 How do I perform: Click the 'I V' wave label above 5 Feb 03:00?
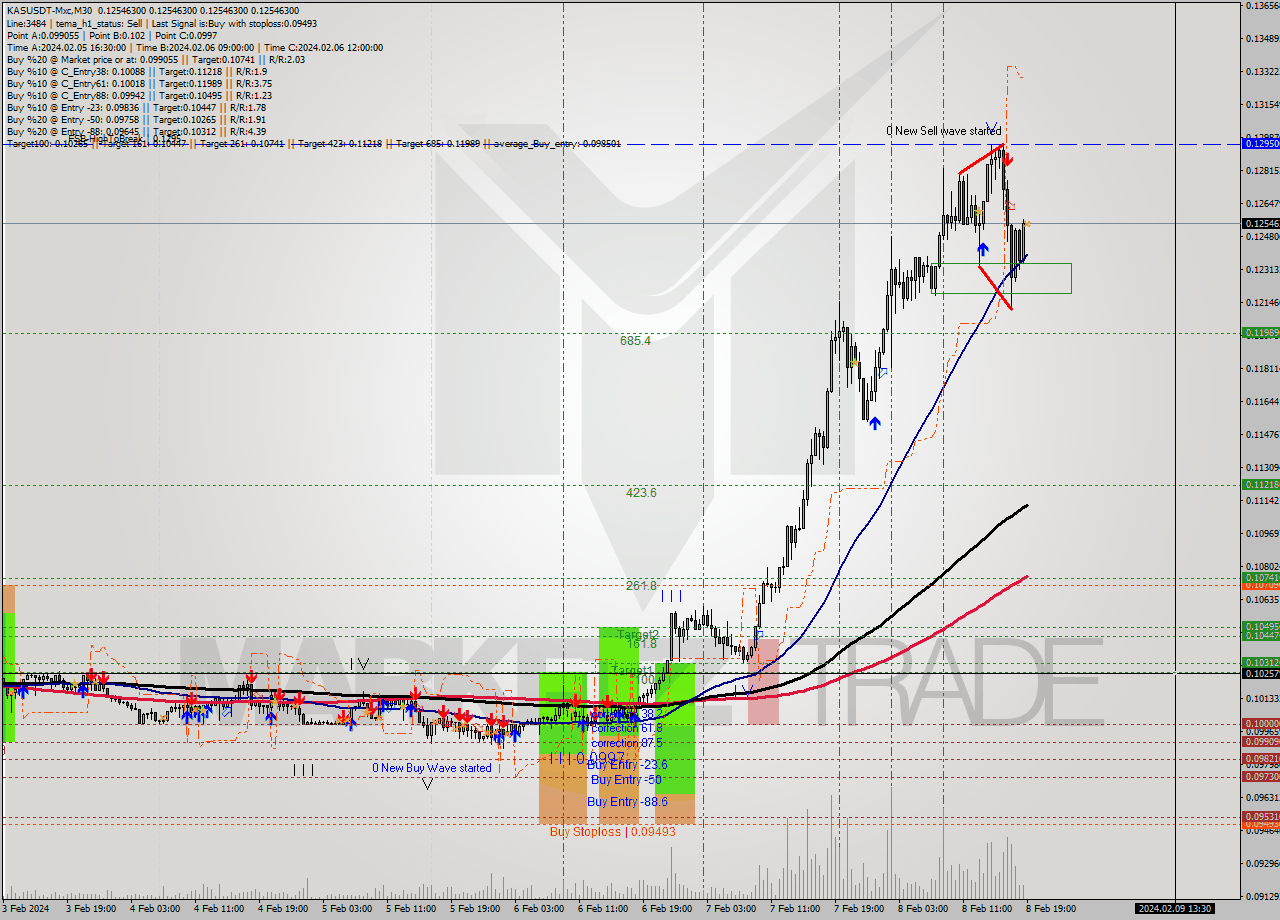[360, 663]
